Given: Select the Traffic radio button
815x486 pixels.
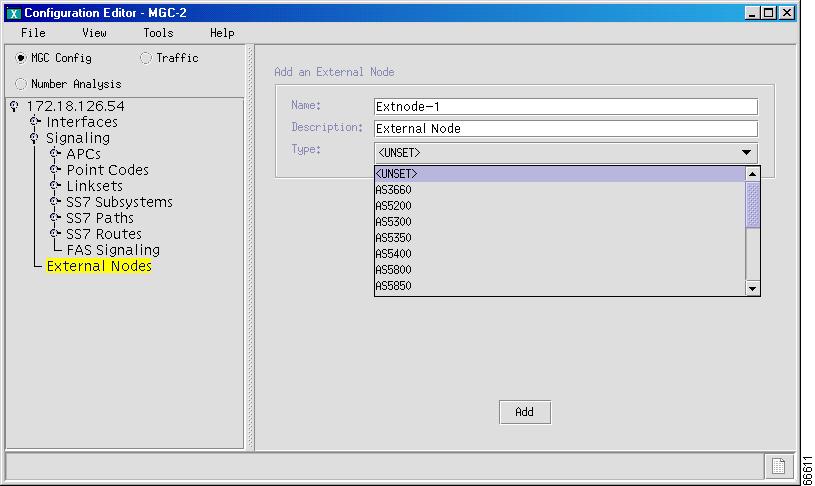Looking at the screenshot, I should (146, 58).
